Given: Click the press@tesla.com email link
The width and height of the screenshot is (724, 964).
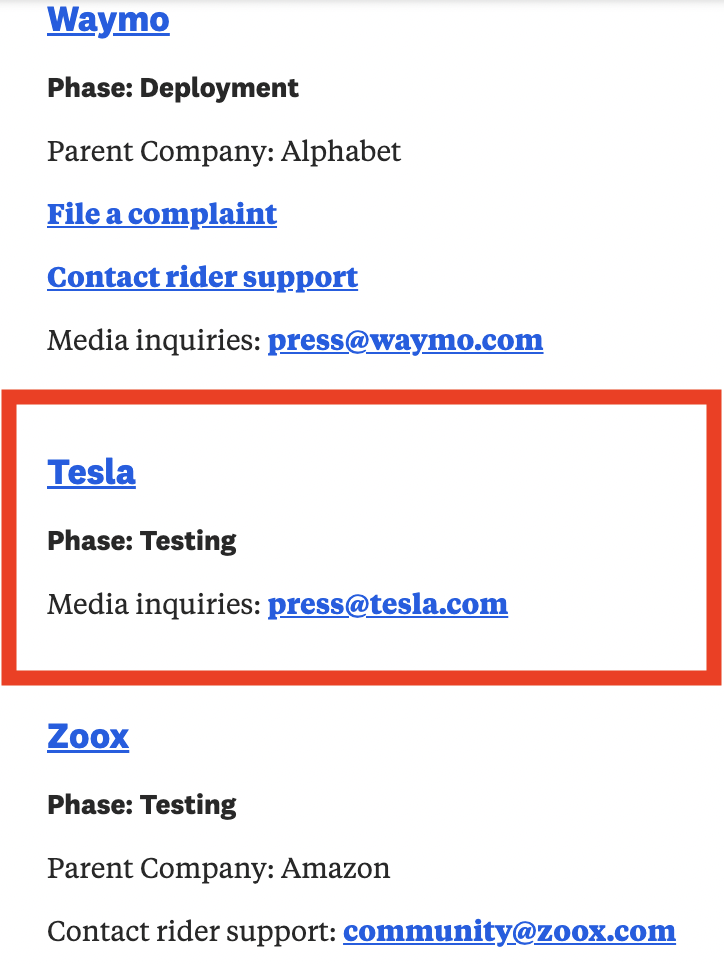Looking at the screenshot, I should tap(387, 604).
